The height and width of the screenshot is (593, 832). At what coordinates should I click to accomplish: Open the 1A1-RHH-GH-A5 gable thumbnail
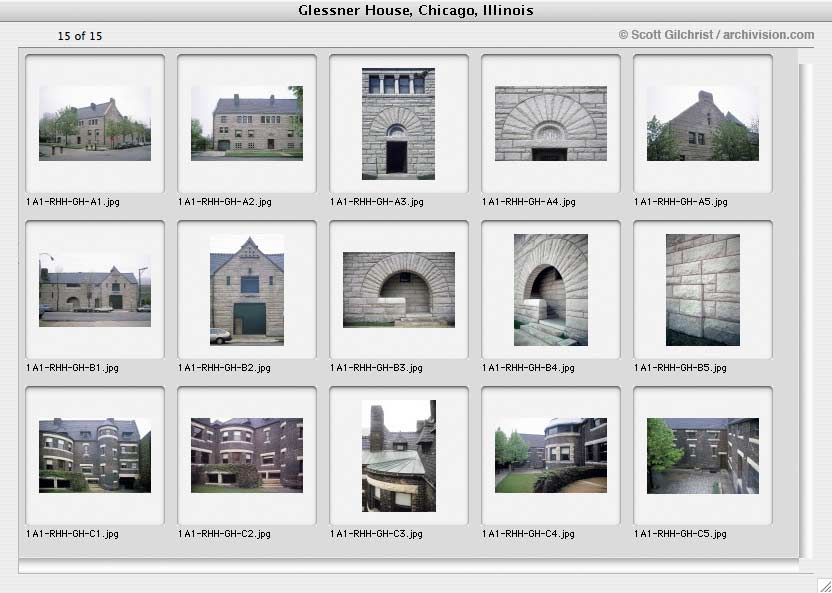(703, 124)
